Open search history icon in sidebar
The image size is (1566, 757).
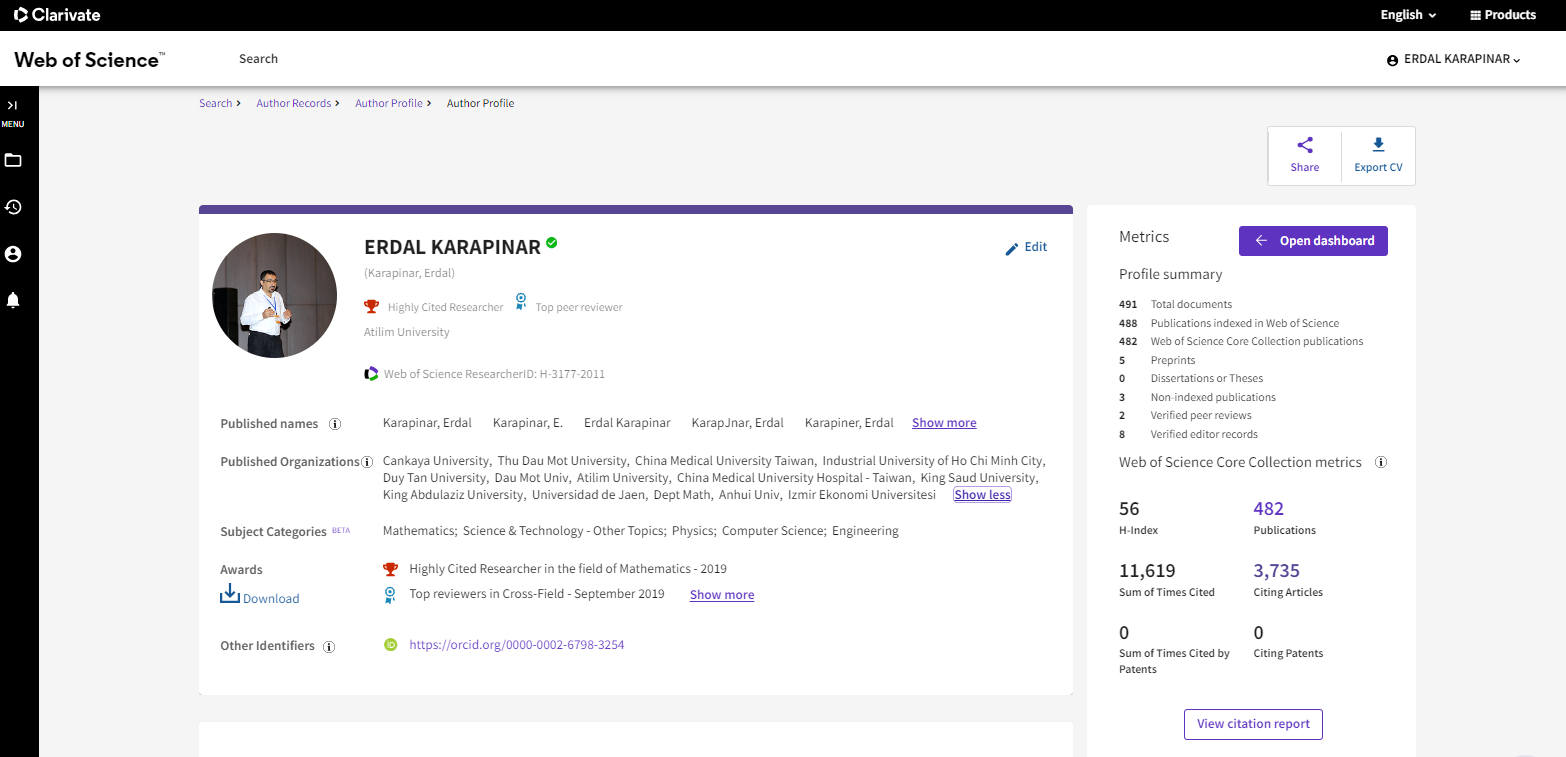13,207
